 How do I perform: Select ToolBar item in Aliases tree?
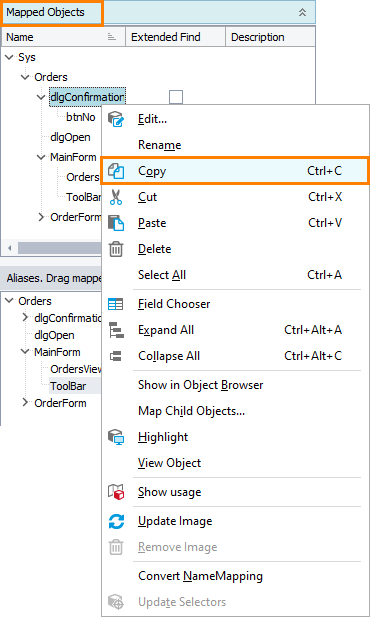[x=68, y=386]
